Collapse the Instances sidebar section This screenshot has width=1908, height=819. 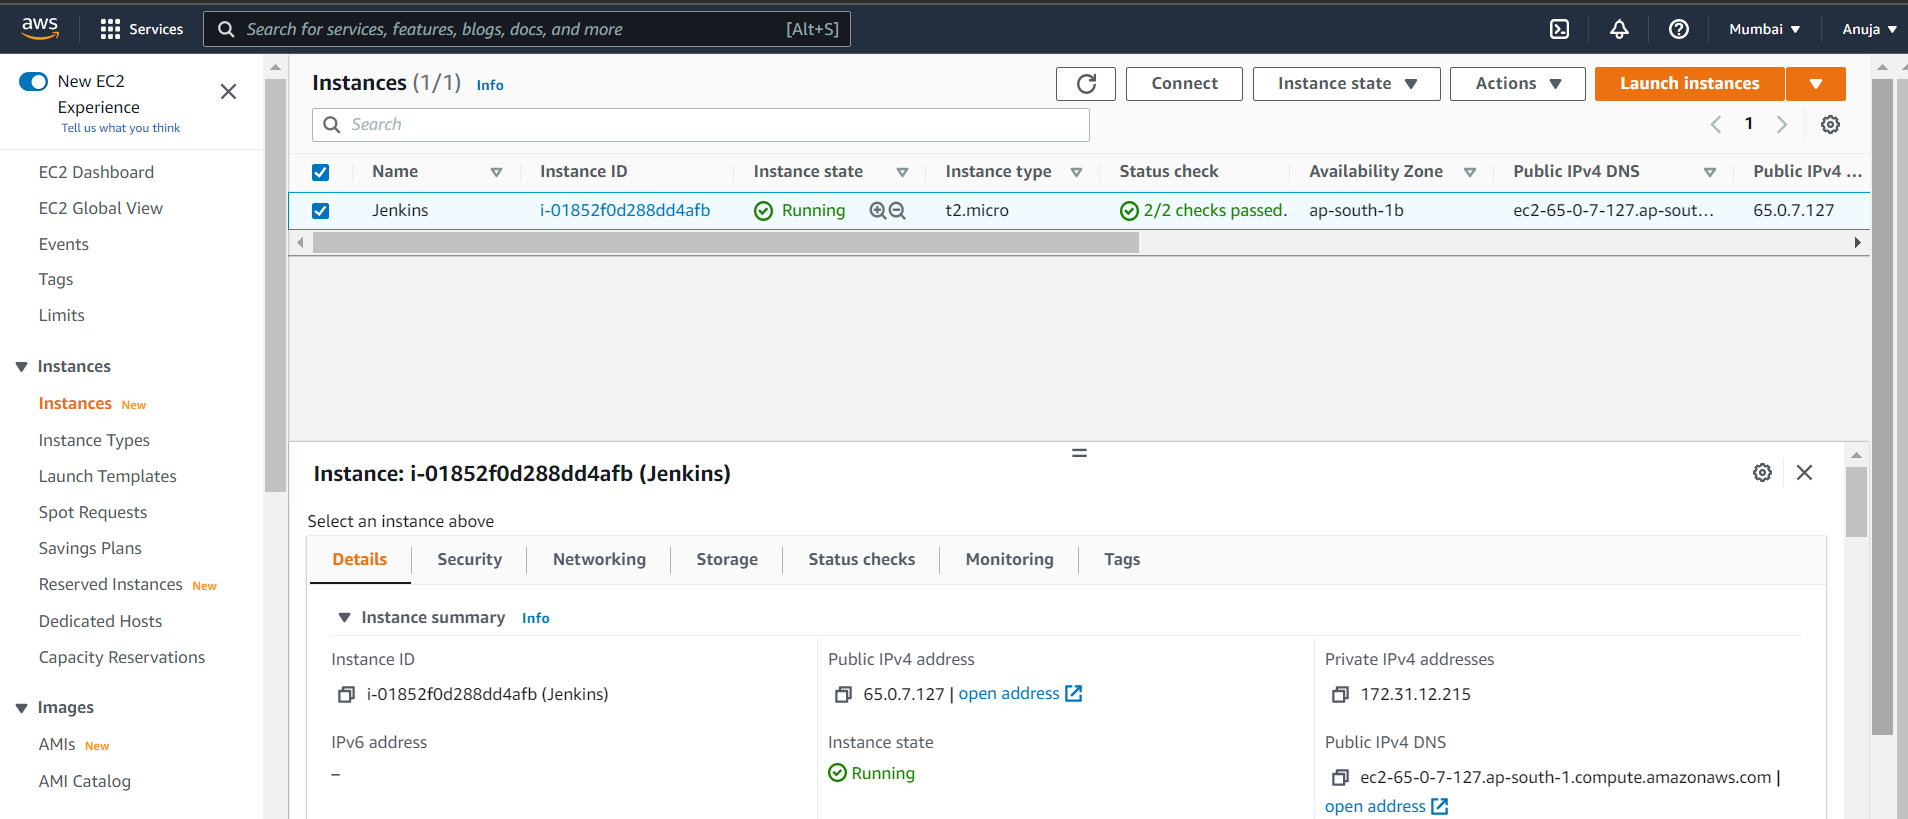[21, 367]
